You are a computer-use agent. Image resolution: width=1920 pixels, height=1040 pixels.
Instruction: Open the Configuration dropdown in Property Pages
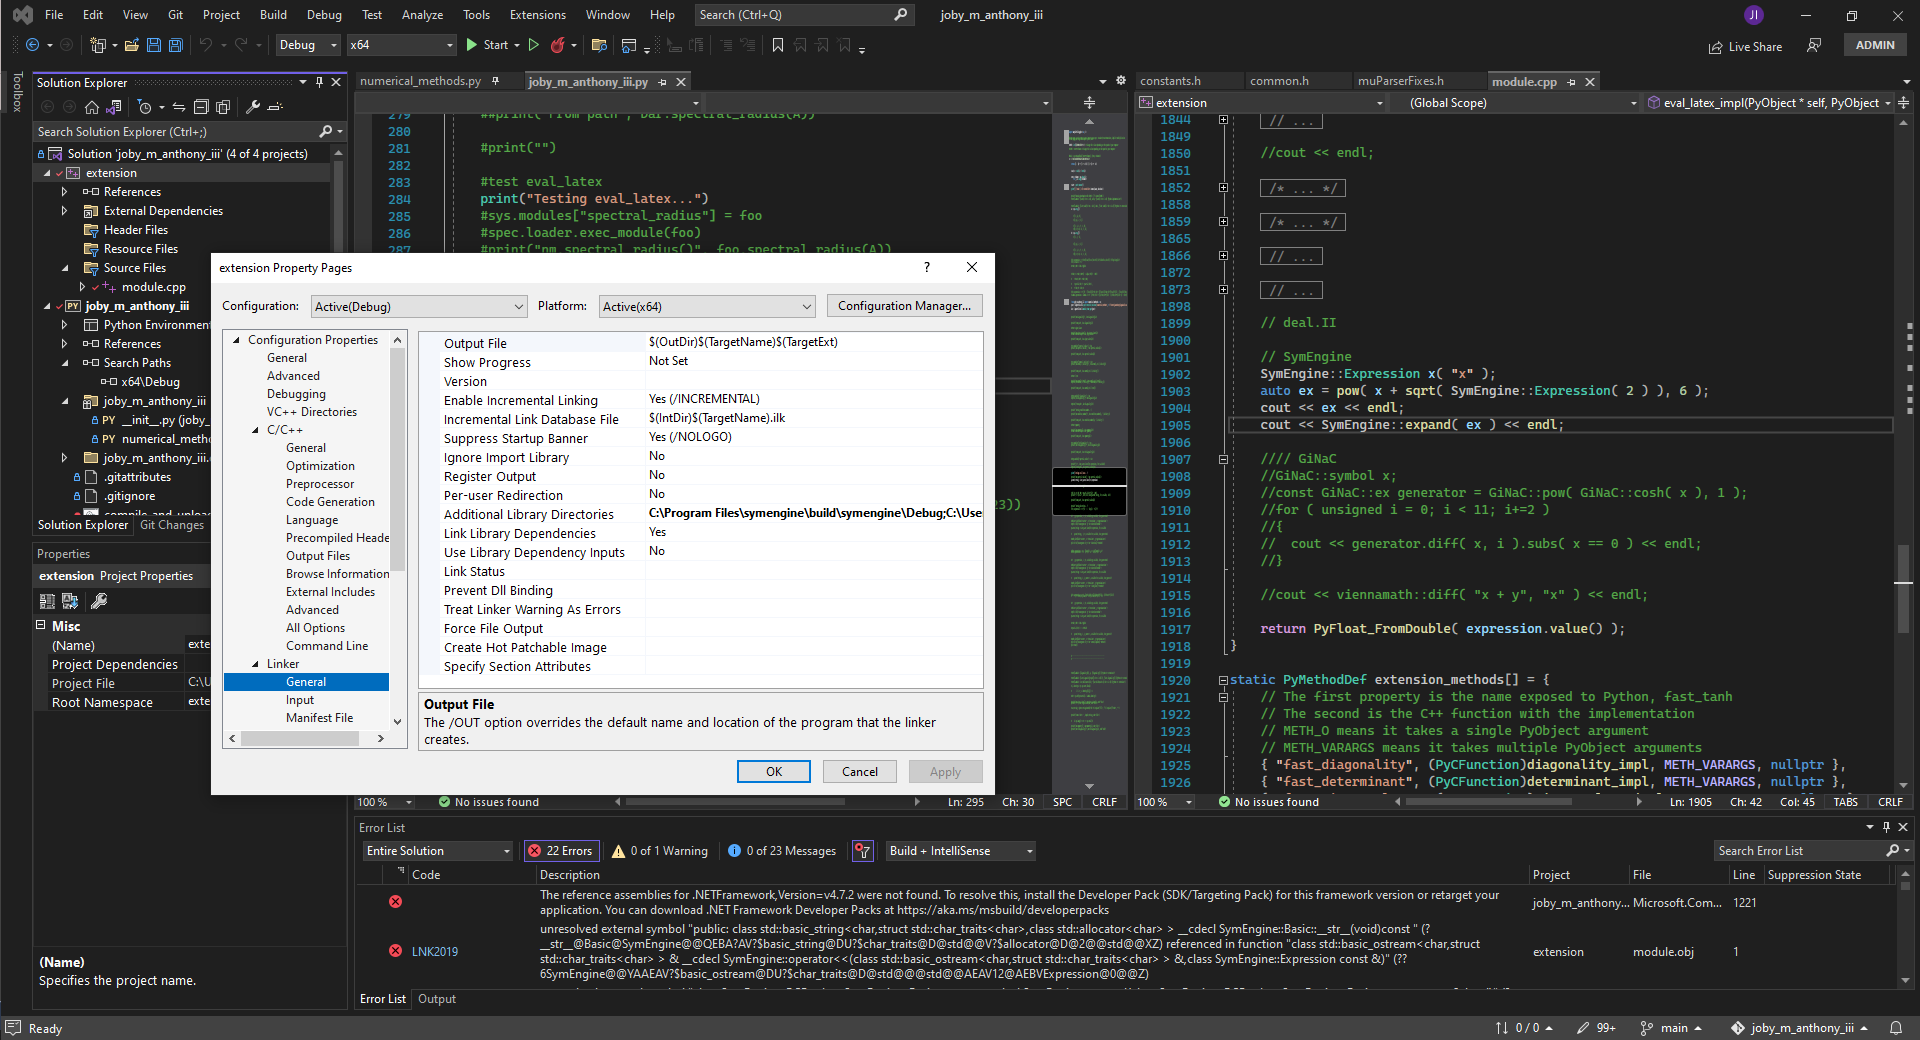coord(418,306)
